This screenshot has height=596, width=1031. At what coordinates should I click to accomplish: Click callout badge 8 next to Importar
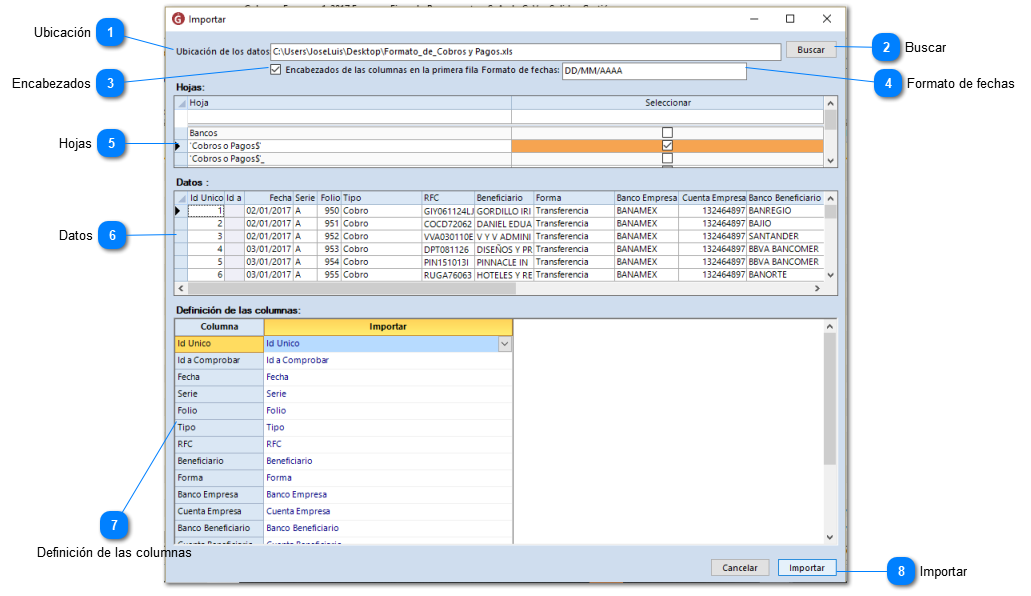901,572
